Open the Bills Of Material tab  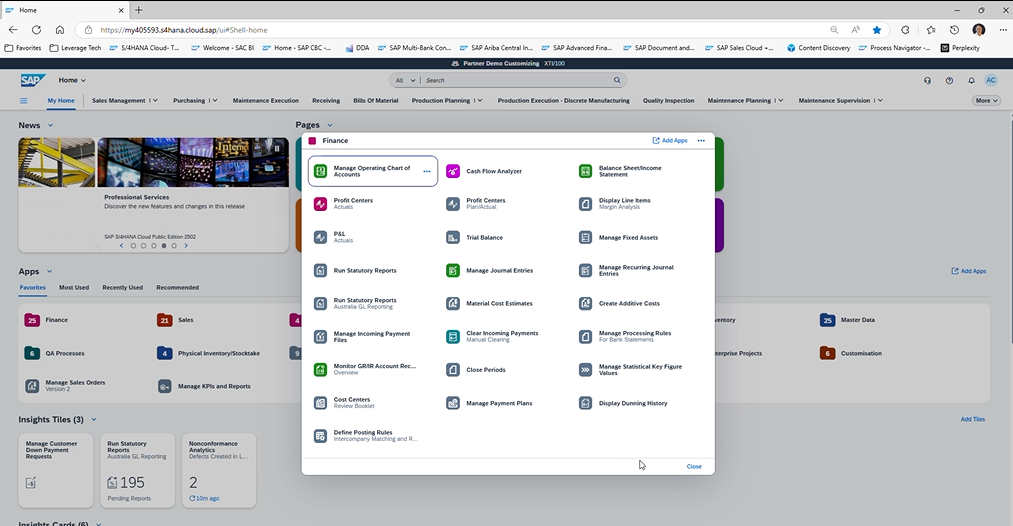point(375,101)
